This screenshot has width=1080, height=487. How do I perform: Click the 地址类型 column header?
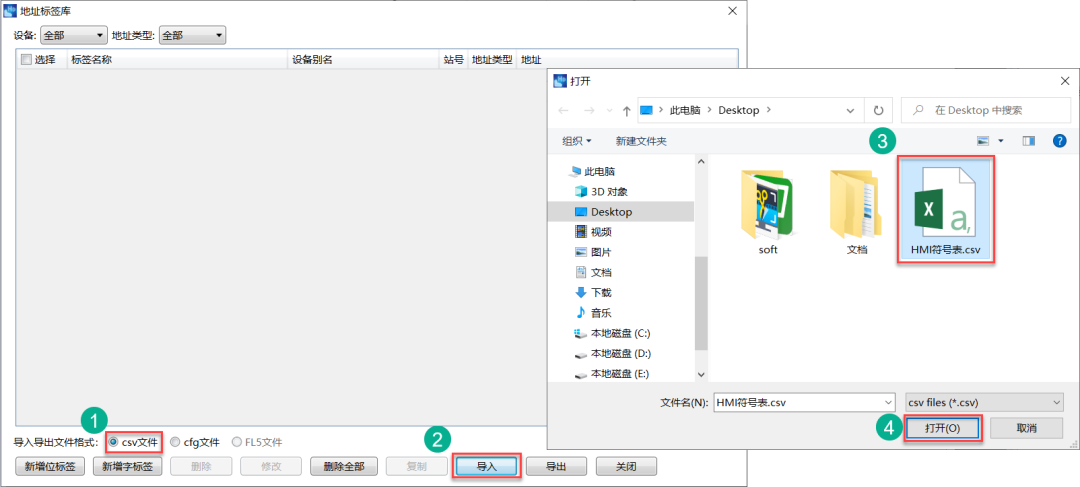(492, 59)
